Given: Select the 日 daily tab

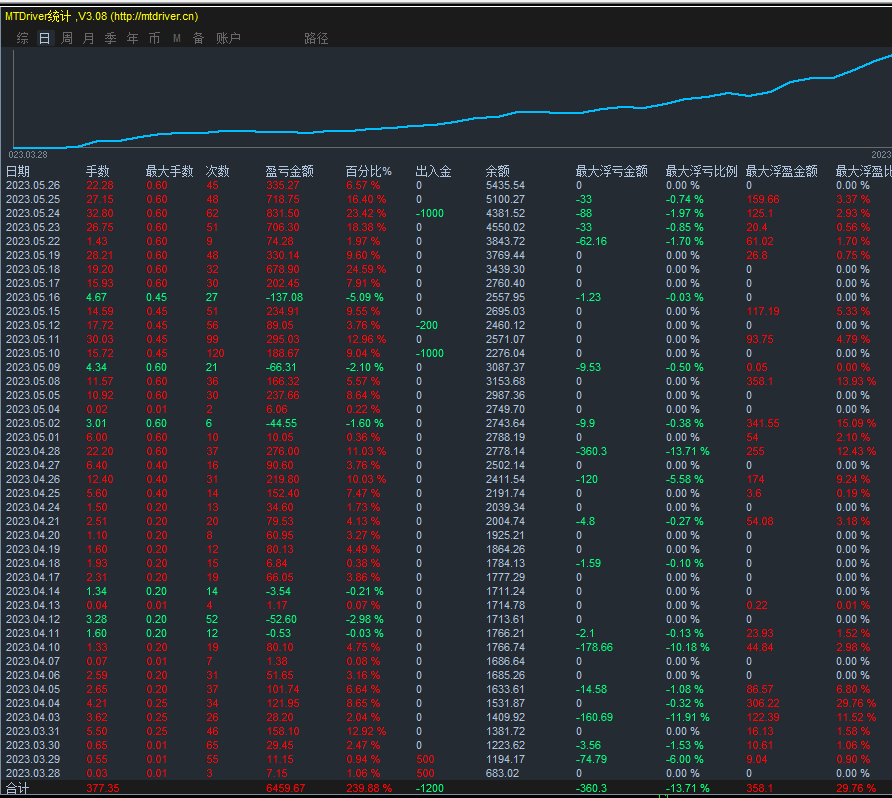Looking at the screenshot, I should tap(44, 38).
